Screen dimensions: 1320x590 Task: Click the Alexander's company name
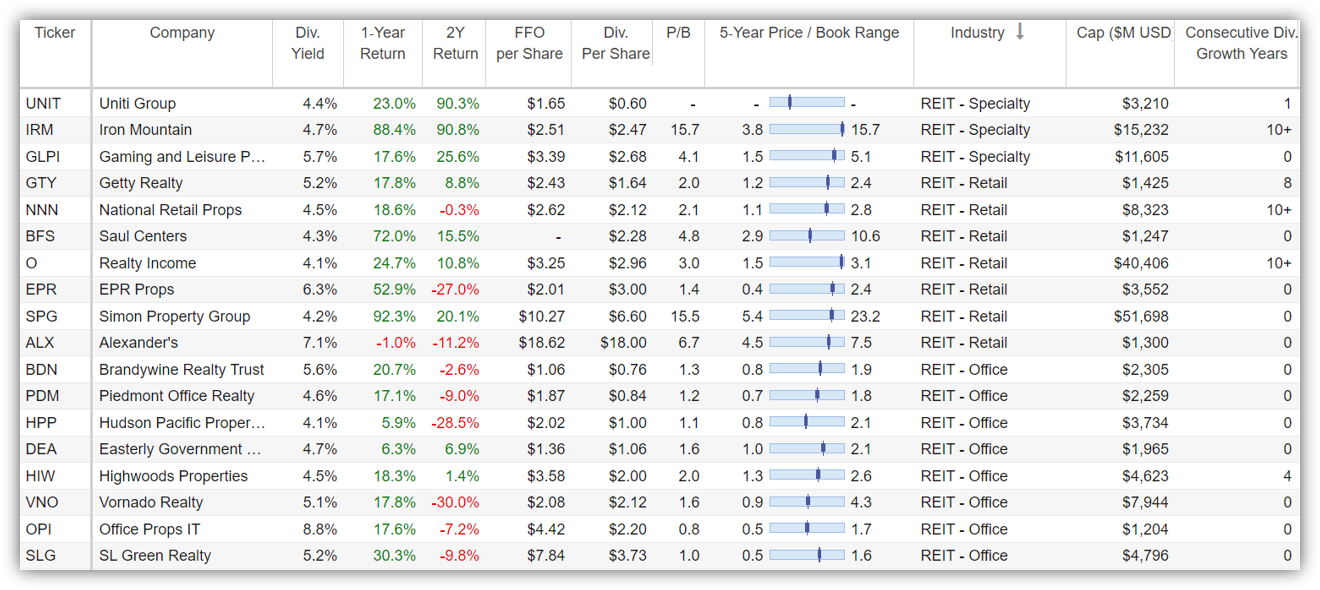point(139,343)
